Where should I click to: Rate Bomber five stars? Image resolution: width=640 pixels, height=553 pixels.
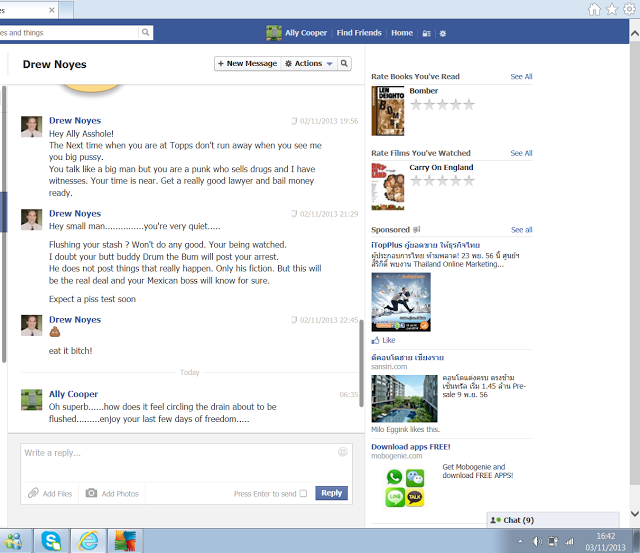pyautogui.click(x=469, y=105)
